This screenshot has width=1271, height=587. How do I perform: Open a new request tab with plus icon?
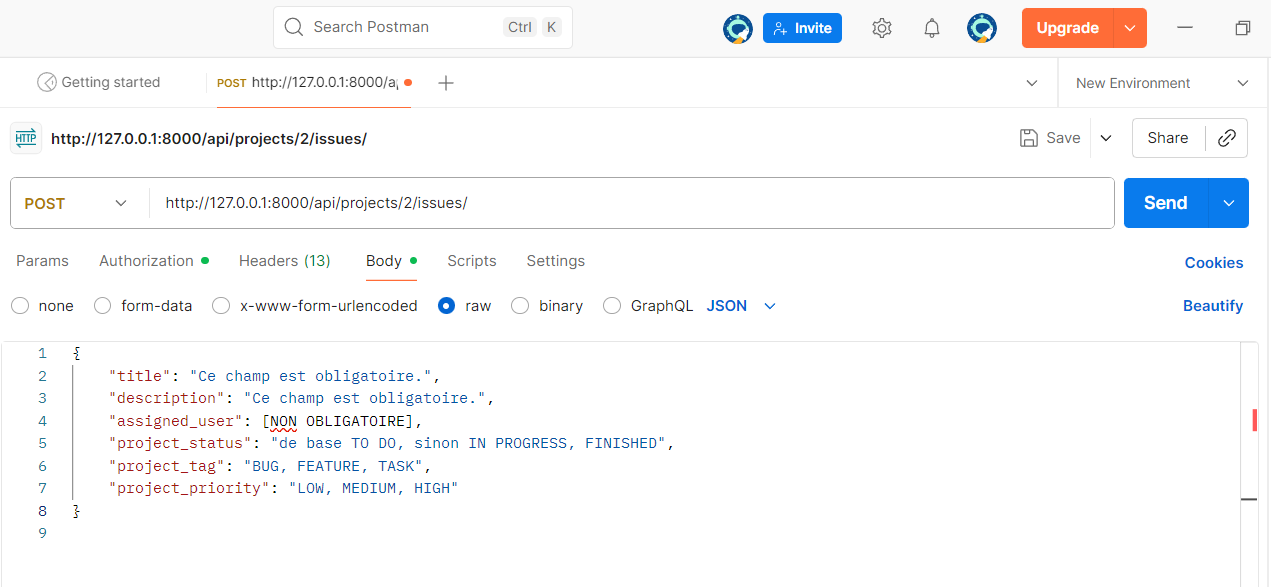click(445, 83)
